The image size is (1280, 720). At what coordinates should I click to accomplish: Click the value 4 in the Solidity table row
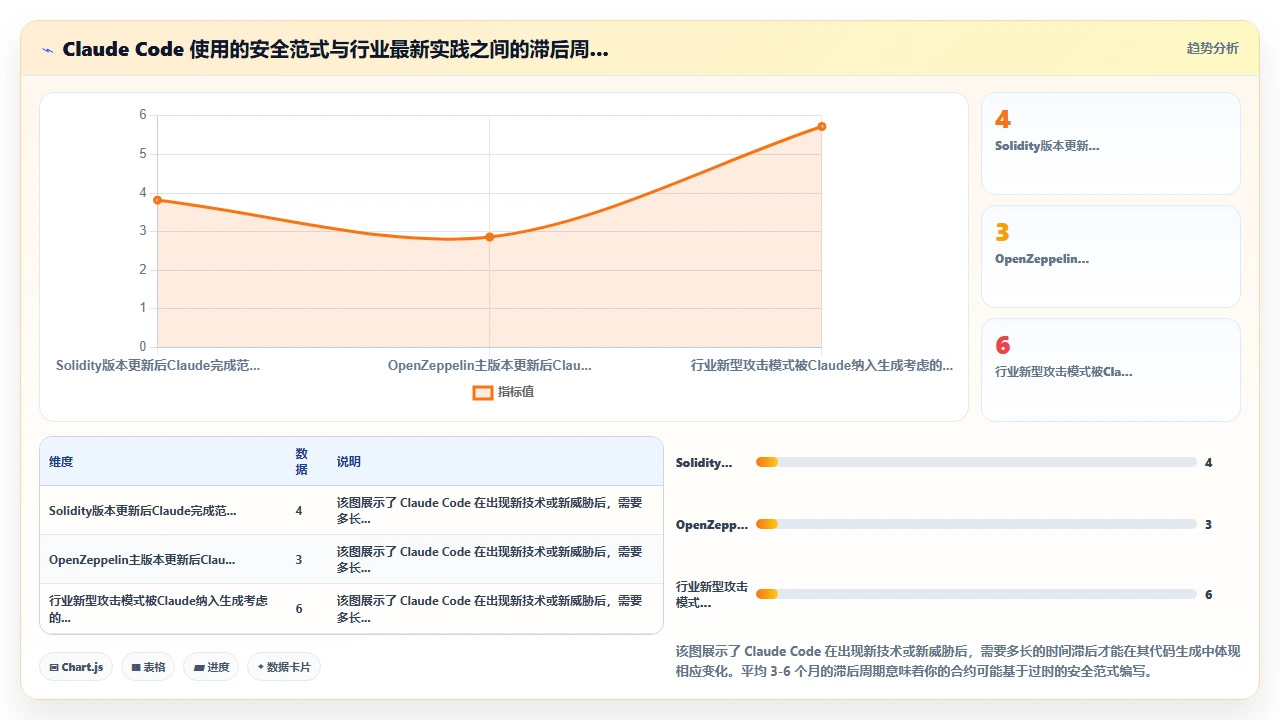(x=299, y=511)
